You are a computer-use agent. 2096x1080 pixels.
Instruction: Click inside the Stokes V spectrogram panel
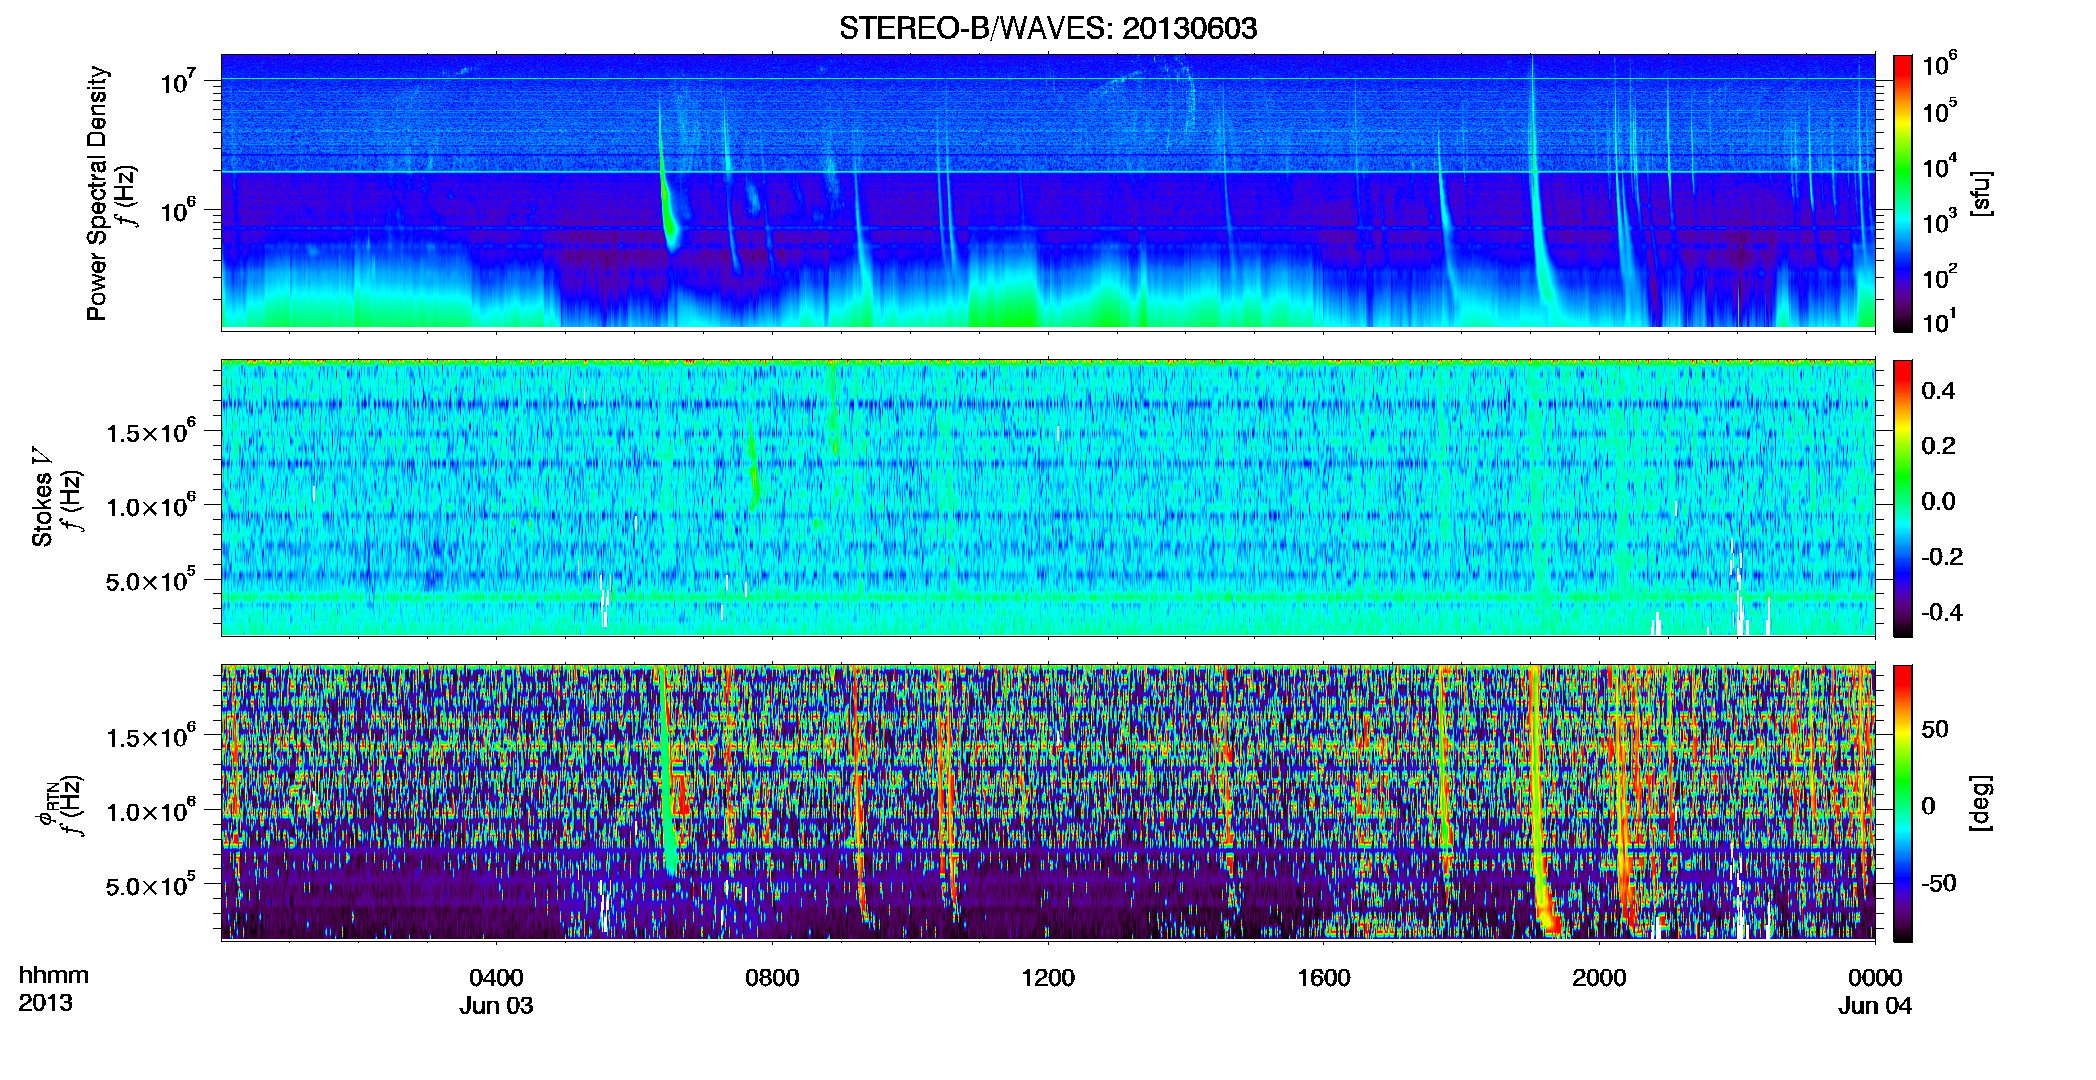[x=1048, y=497]
